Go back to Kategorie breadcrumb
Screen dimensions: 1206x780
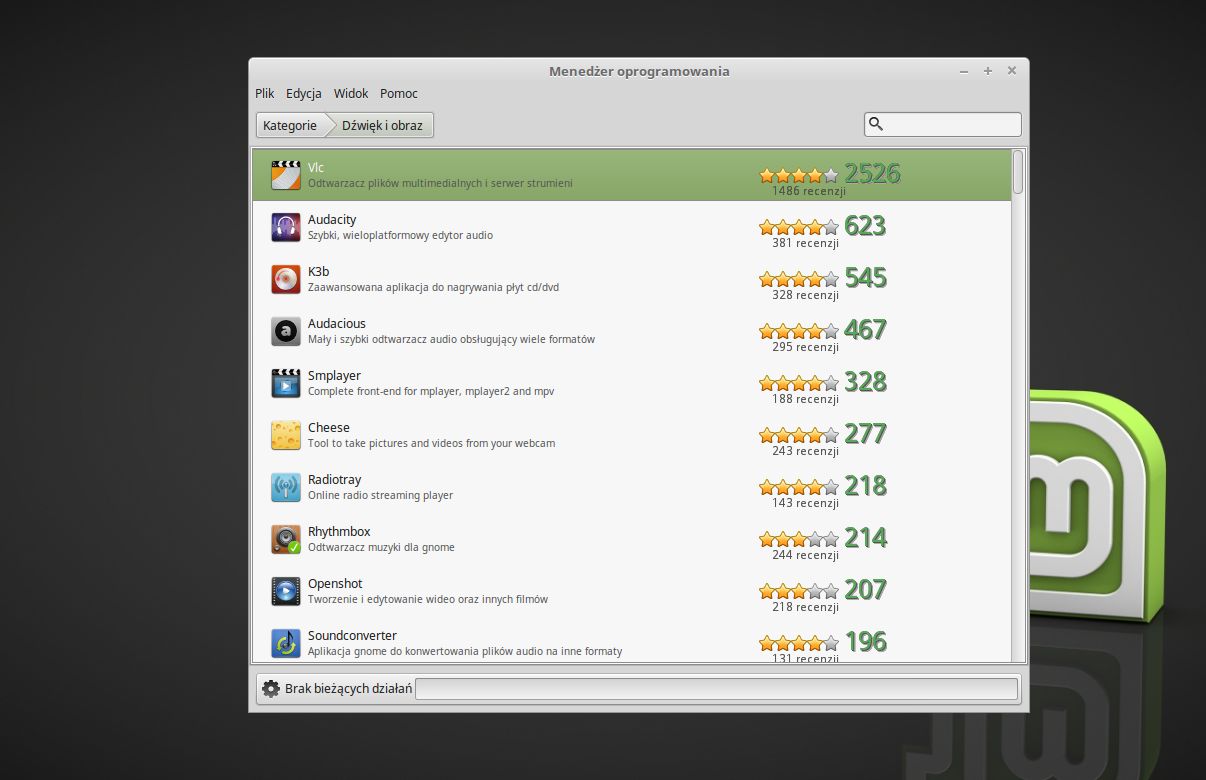click(290, 125)
